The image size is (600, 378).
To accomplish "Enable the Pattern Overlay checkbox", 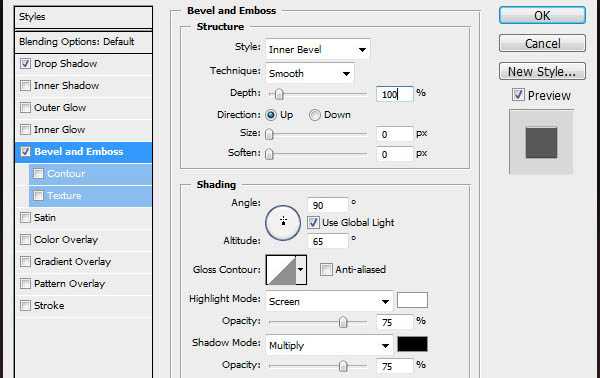I will (25, 284).
